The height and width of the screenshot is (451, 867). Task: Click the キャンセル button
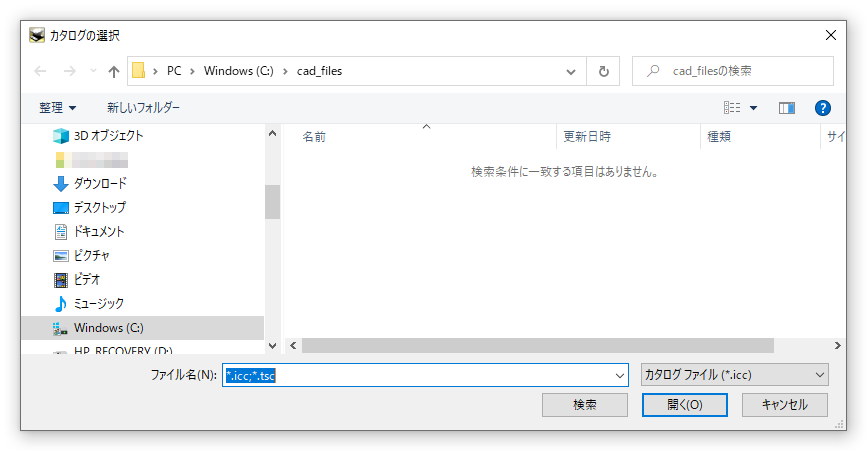[785, 405]
